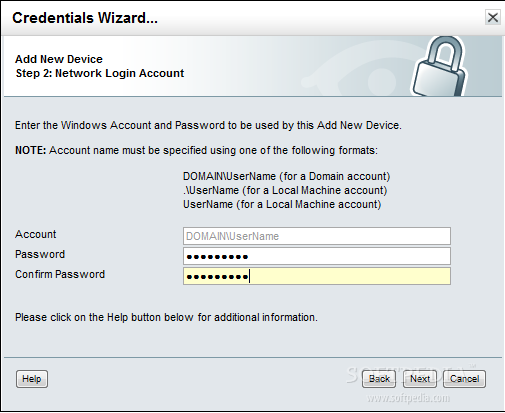Cancel the wizard
The width and height of the screenshot is (505, 413).
(x=464, y=379)
